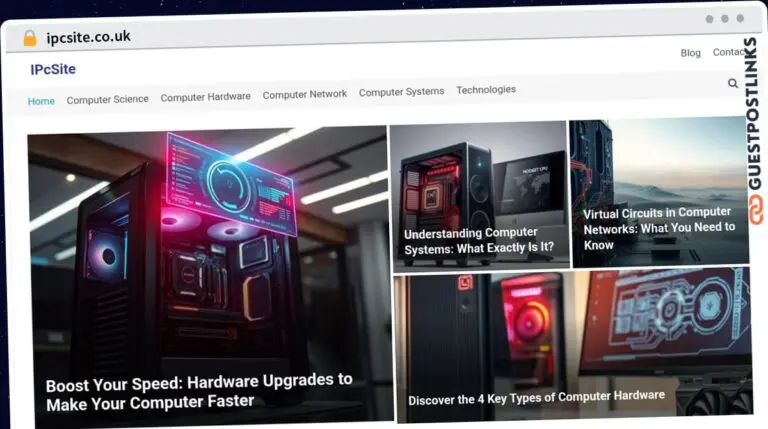Open the Home menu item
The width and height of the screenshot is (768, 429).
coord(41,101)
